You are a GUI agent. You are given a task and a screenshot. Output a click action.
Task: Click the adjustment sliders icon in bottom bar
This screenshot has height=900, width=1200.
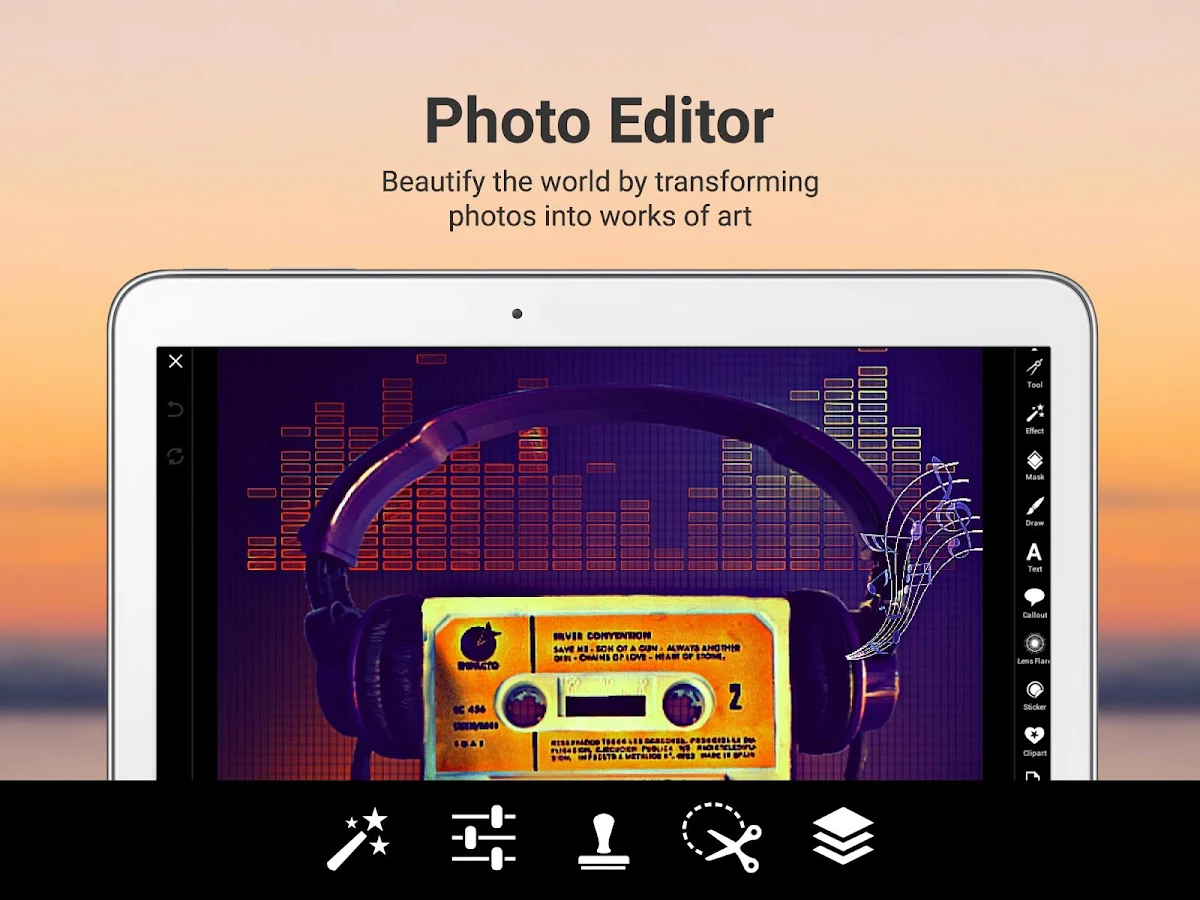tap(483, 837)
